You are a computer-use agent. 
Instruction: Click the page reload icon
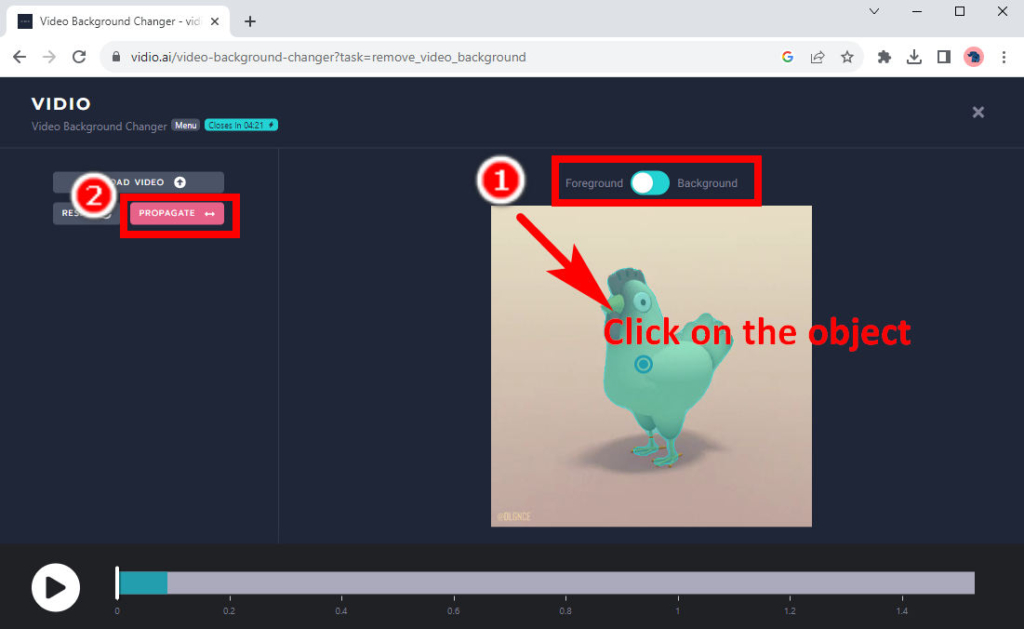click(x=79, y=57)
